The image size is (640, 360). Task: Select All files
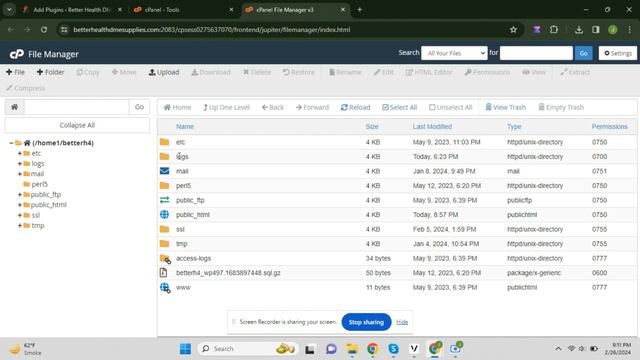400,107
